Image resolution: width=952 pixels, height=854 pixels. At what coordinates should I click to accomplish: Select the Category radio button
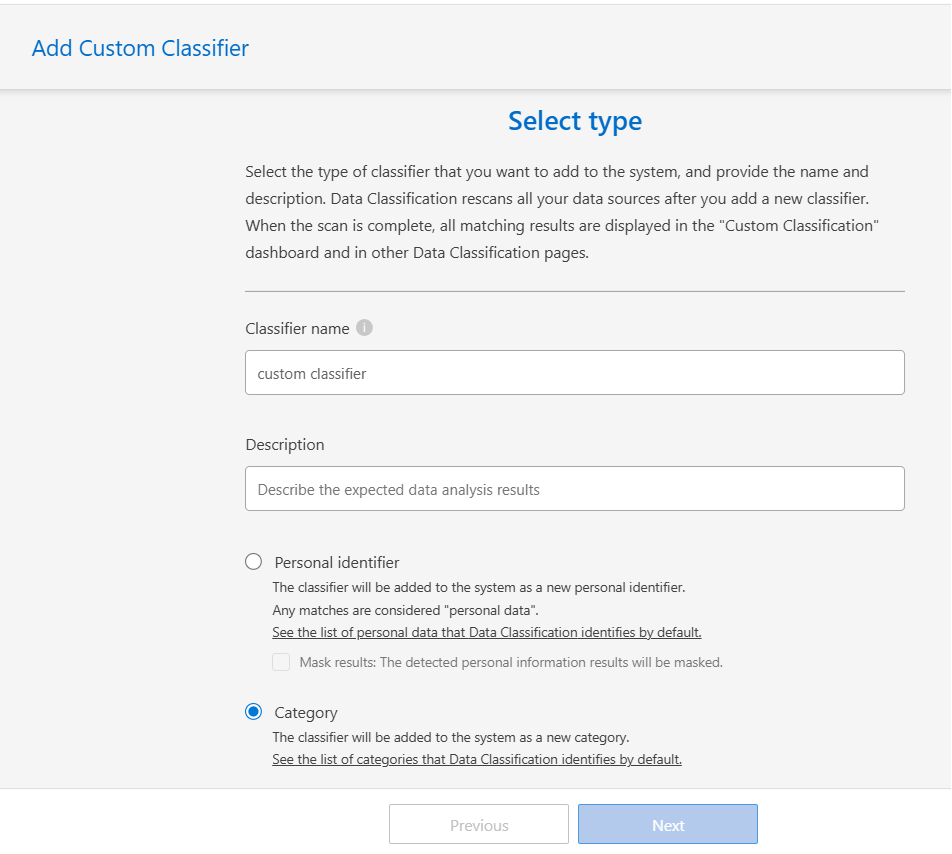click(x=254, y=712)
